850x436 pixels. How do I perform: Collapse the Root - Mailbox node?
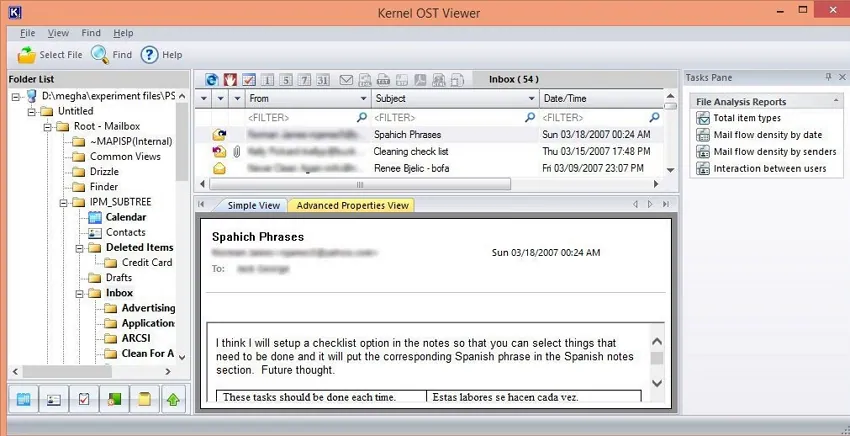(x=48, y=126)
